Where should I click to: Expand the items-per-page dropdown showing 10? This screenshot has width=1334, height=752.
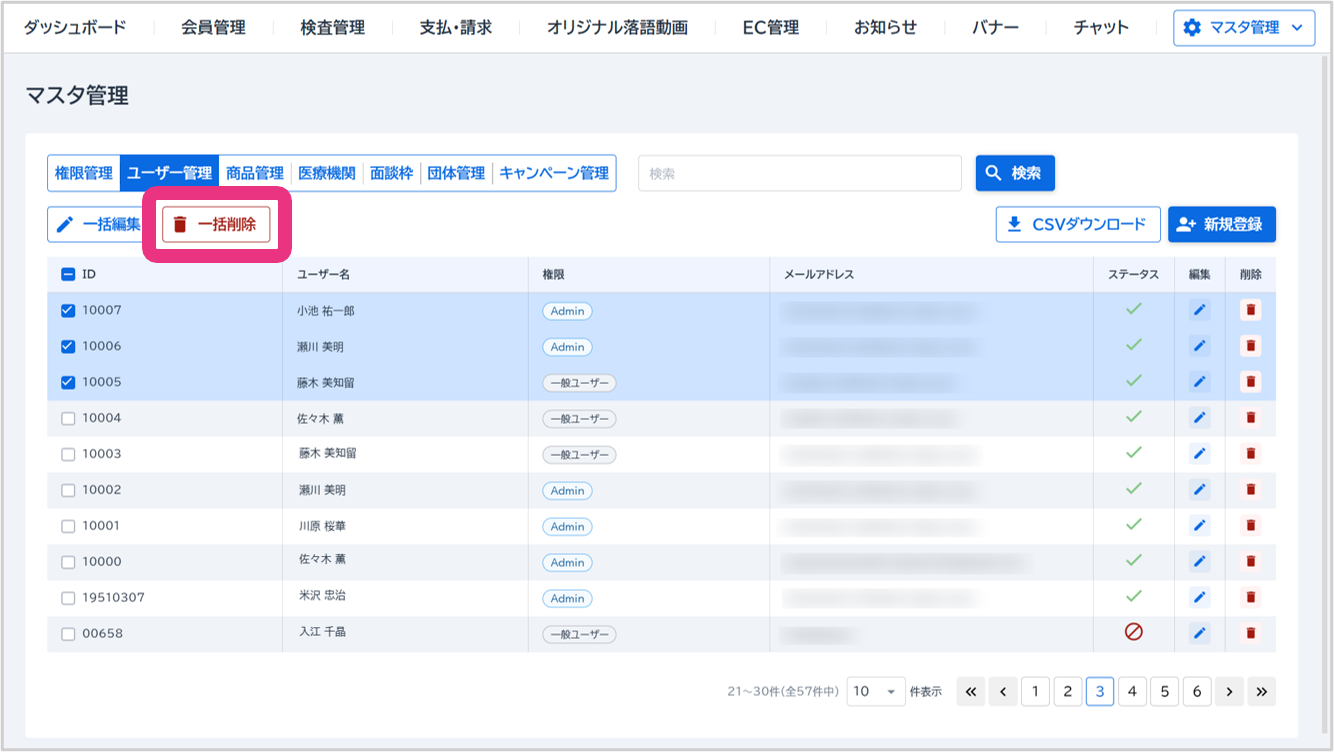click(x=875, y=691)
